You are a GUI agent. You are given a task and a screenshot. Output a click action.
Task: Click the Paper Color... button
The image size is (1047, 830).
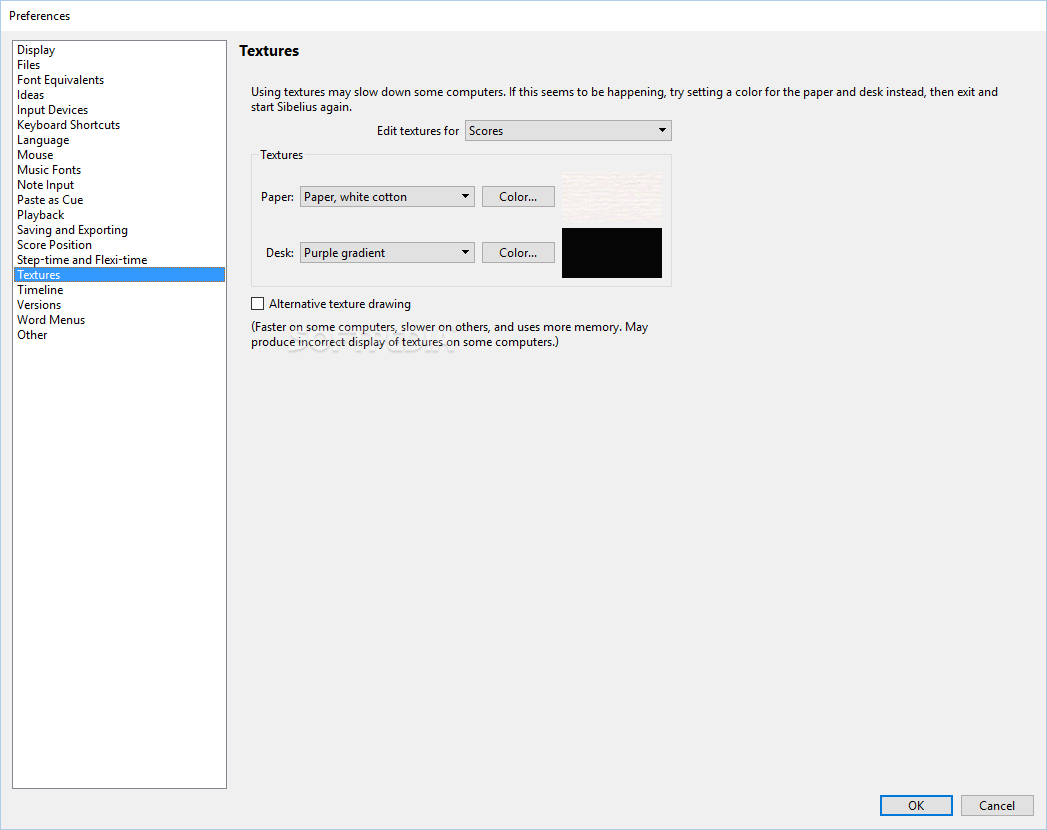click(518, 197)
